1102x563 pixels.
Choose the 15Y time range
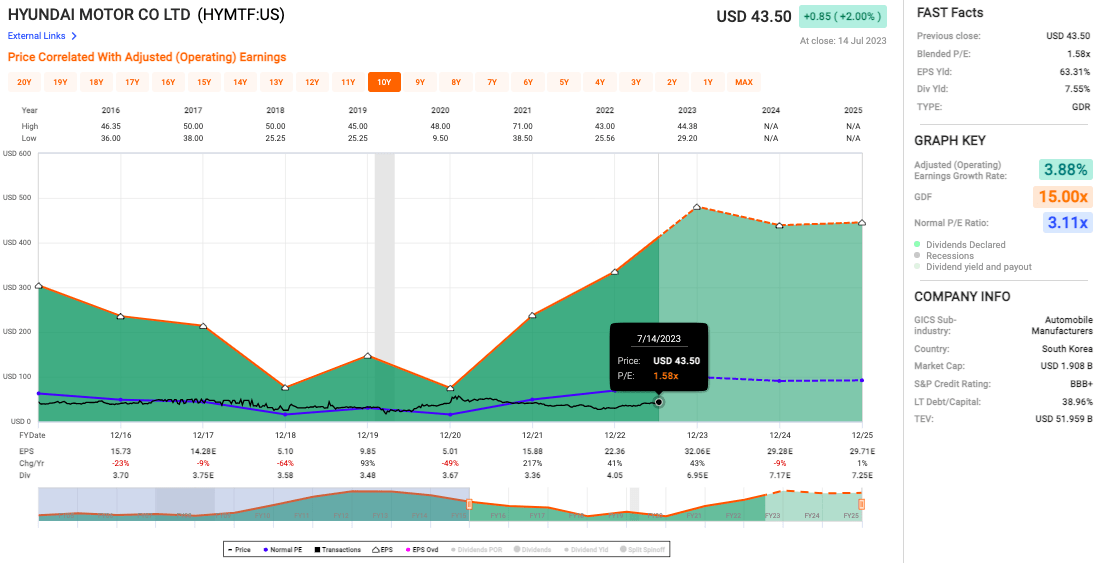coord(205,82)
